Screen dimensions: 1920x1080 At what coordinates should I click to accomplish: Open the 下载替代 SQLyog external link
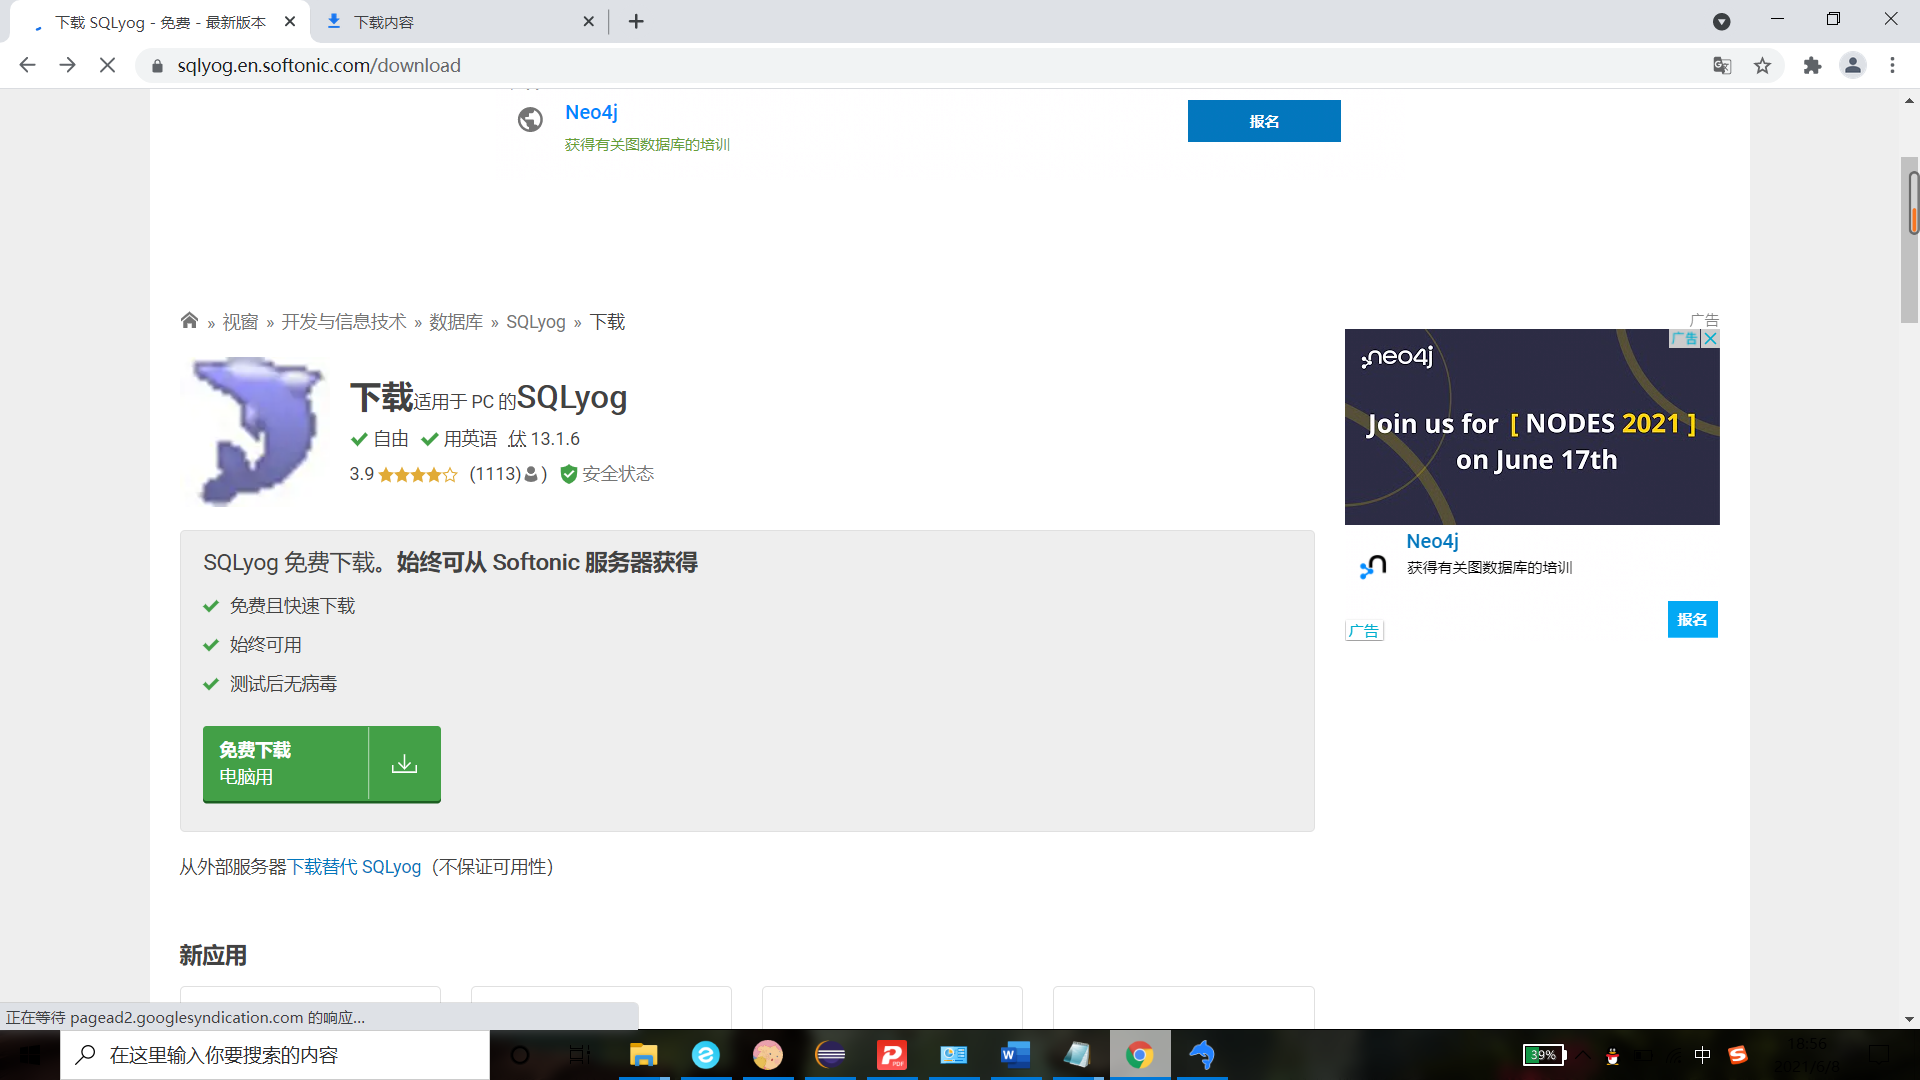354,867
